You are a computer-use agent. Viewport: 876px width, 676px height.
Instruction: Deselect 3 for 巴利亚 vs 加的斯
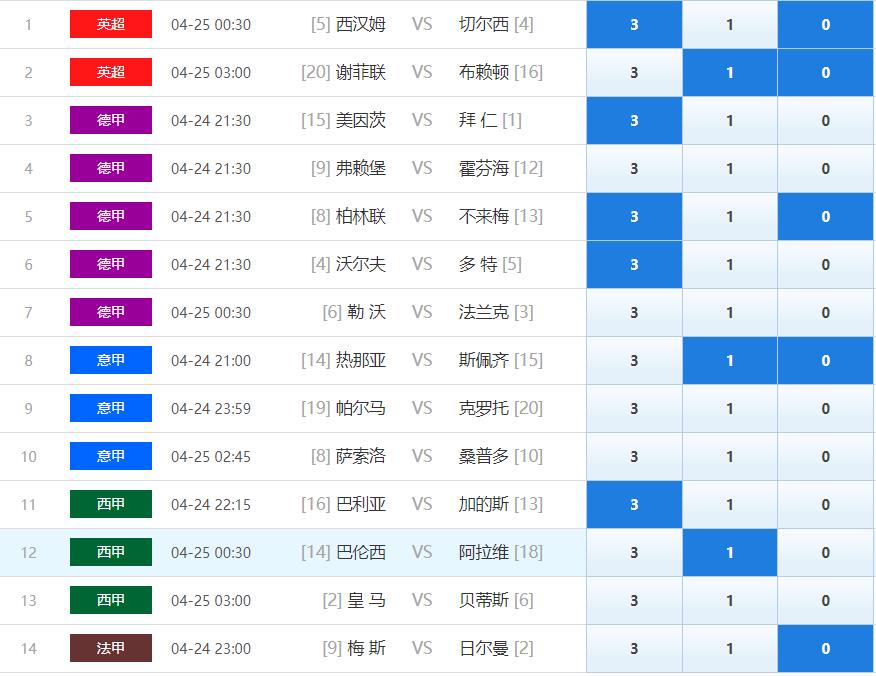634,505
